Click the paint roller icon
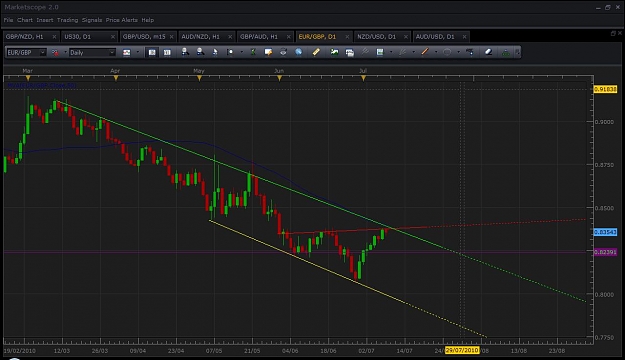 click(470, 52)
